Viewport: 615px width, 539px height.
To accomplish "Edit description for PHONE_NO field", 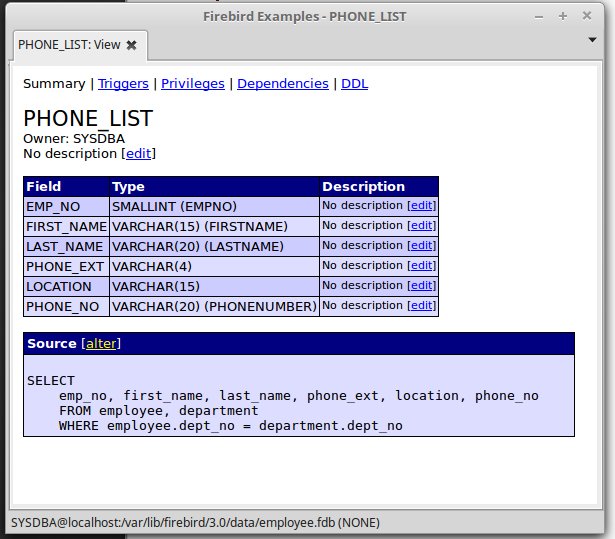I will click(x=421, y=306).
